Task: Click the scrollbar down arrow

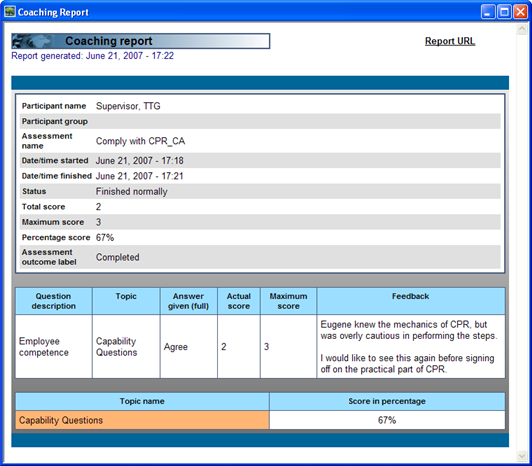Action: [521, 456]
